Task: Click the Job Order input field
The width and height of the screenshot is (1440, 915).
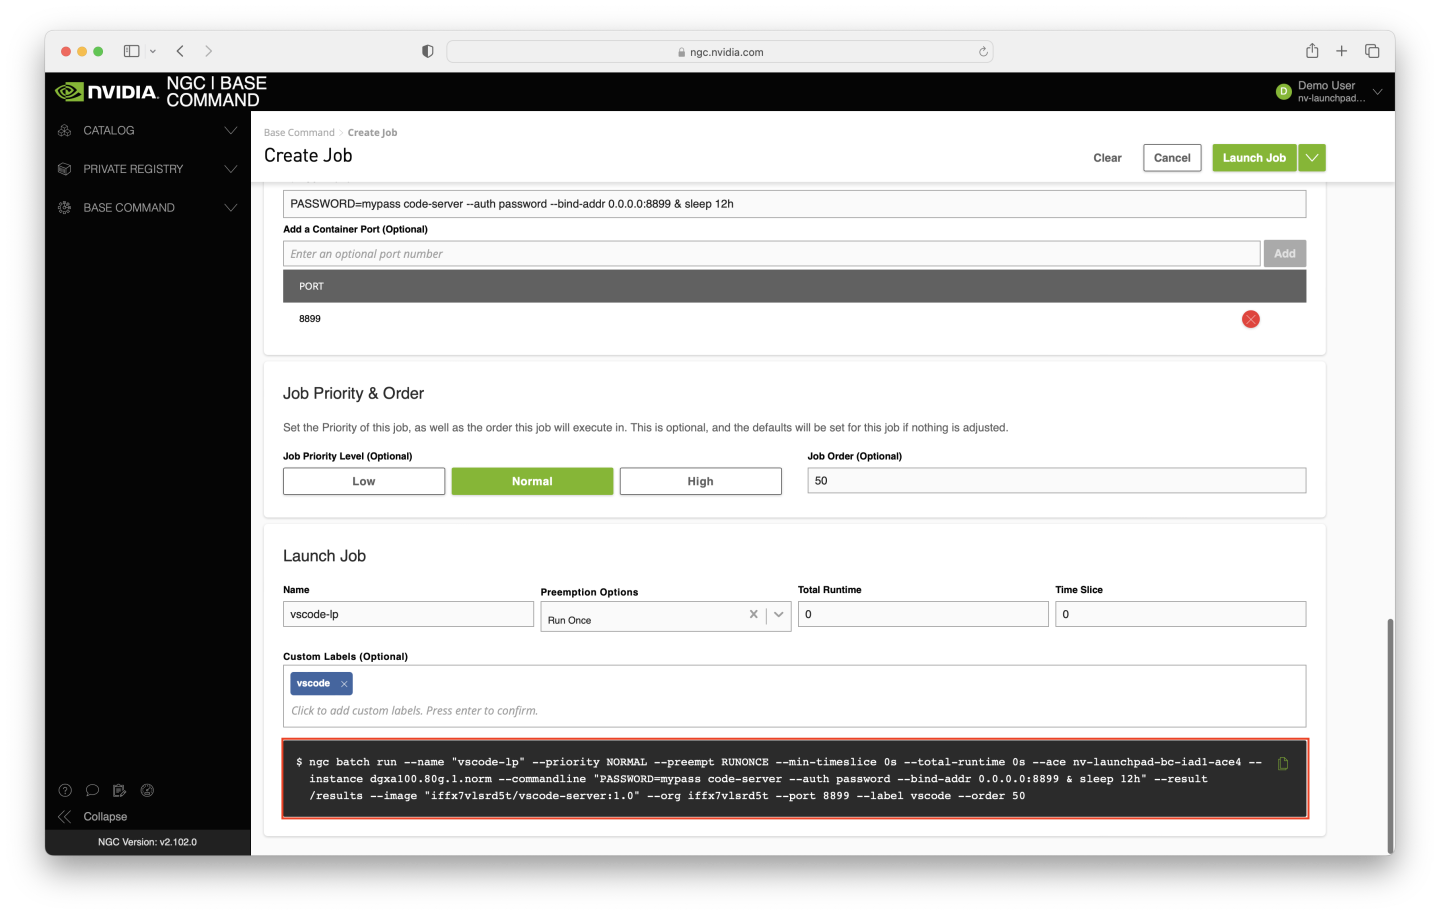Action: pyautogui.click(x=1056, y=481)
